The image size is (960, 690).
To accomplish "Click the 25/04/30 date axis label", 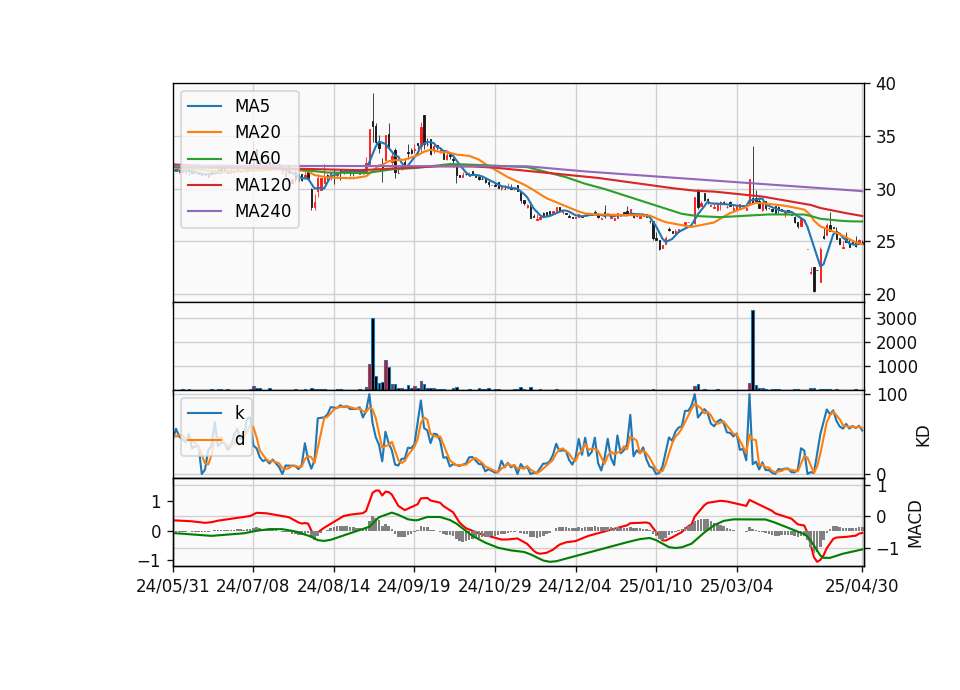I will pos(862,586).
